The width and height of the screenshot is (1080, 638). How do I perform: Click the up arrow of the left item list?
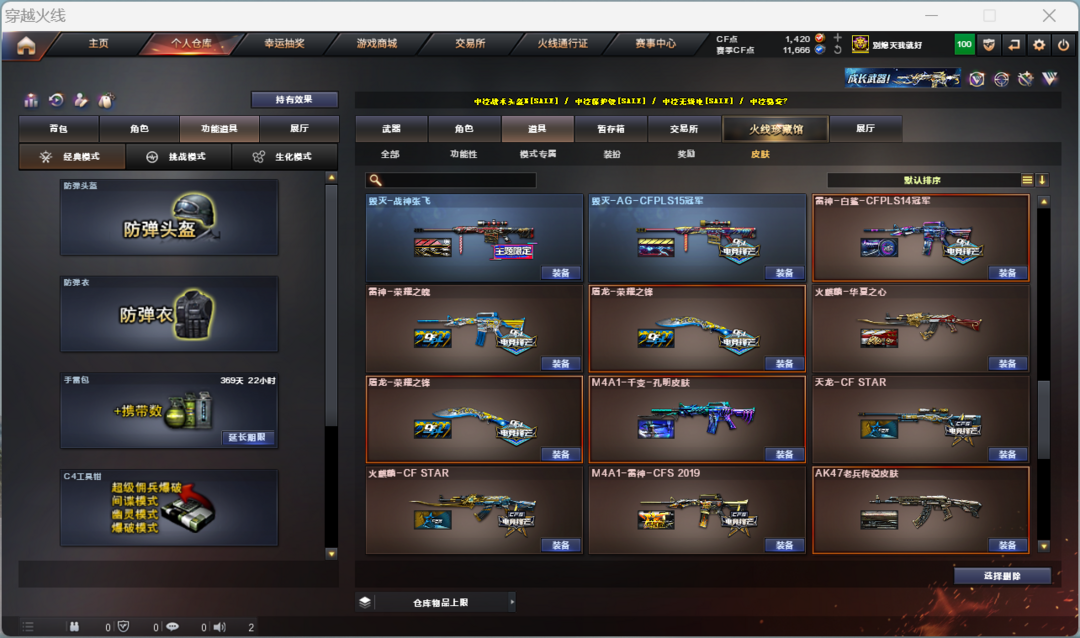pyautogui.click(x=331, y=178)
